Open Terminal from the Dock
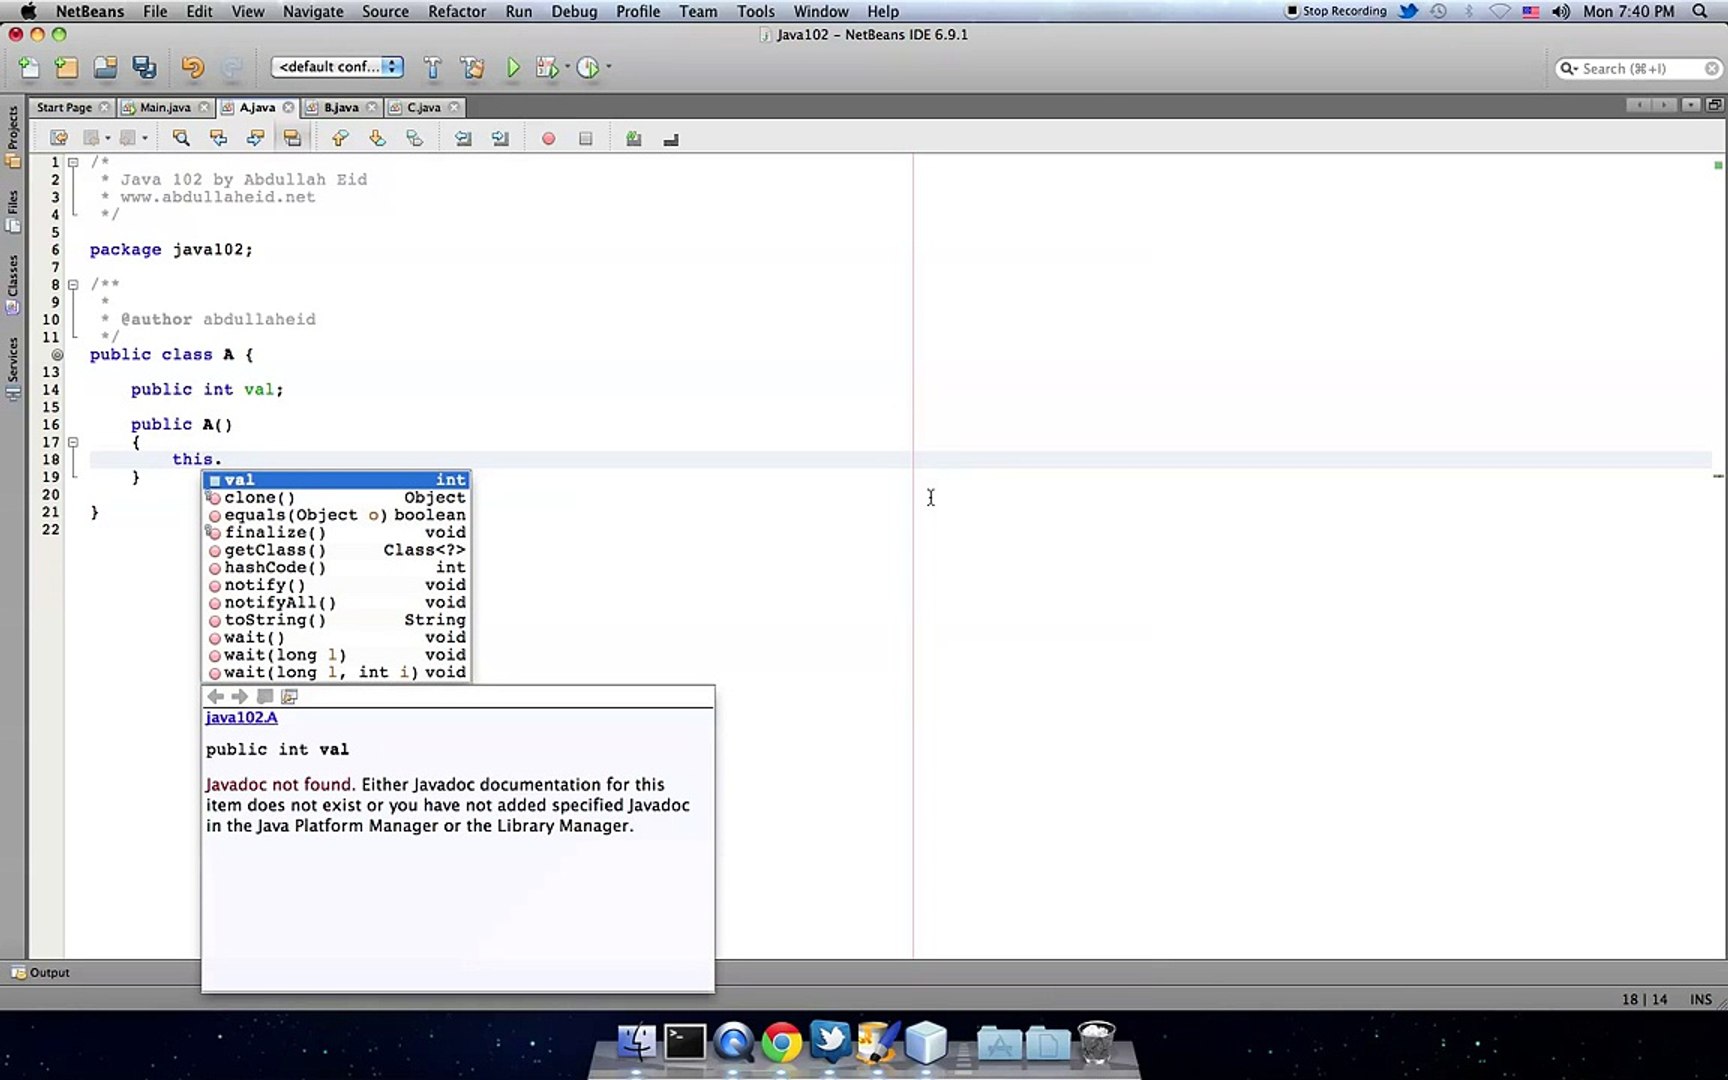Image resolution: width=1728 pixels, height=1080 pixels. (685, 1042)
